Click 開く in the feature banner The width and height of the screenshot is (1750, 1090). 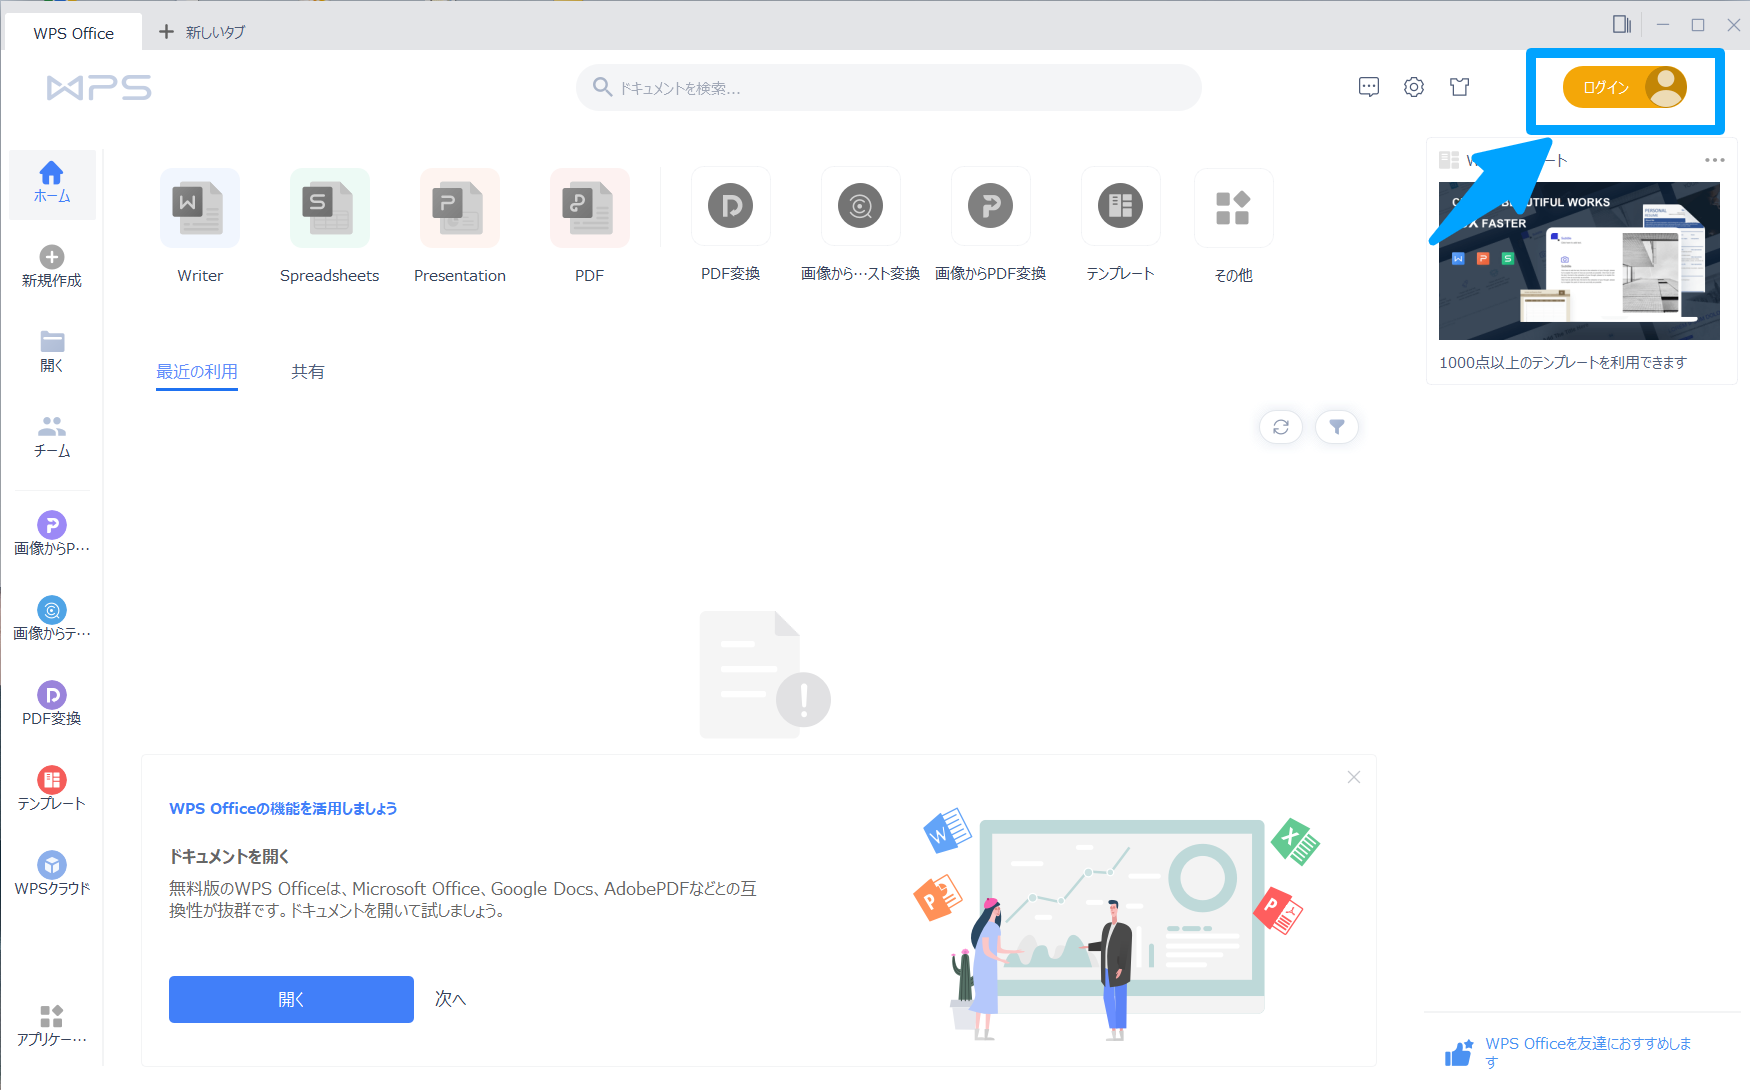[291, 999]
